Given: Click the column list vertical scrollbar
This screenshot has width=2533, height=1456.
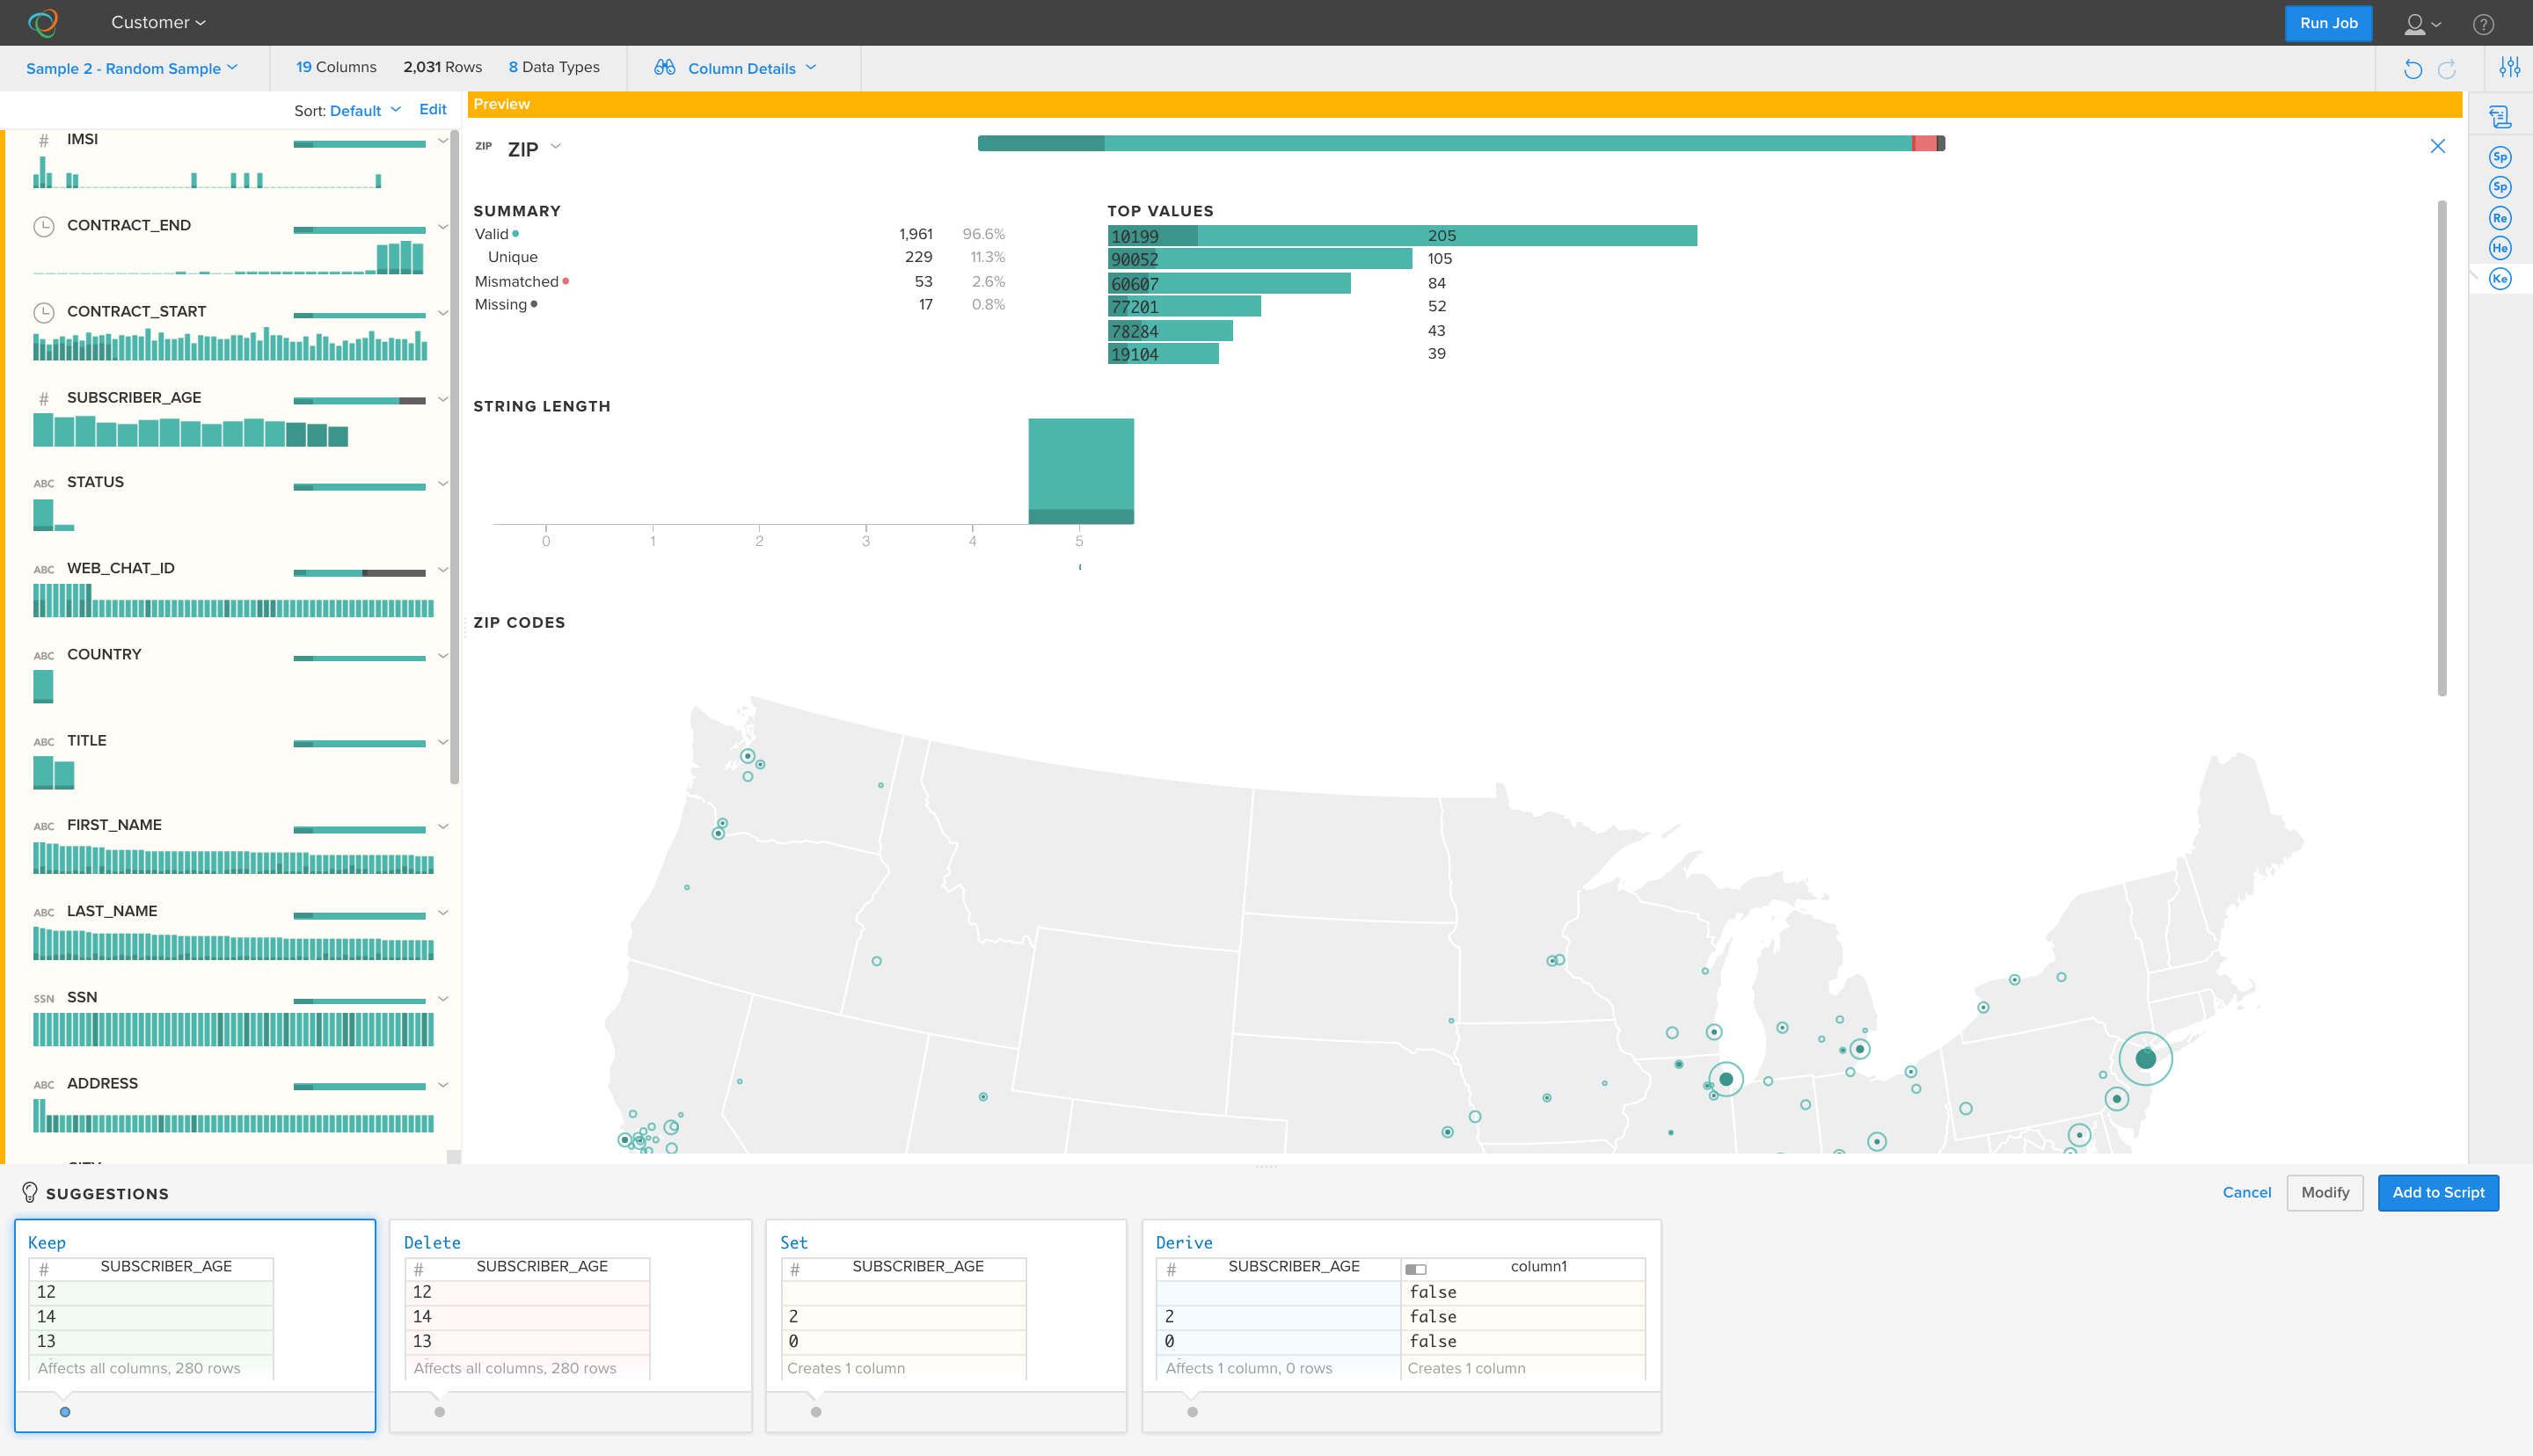Looking at the screenshot, I should [454, 456].
